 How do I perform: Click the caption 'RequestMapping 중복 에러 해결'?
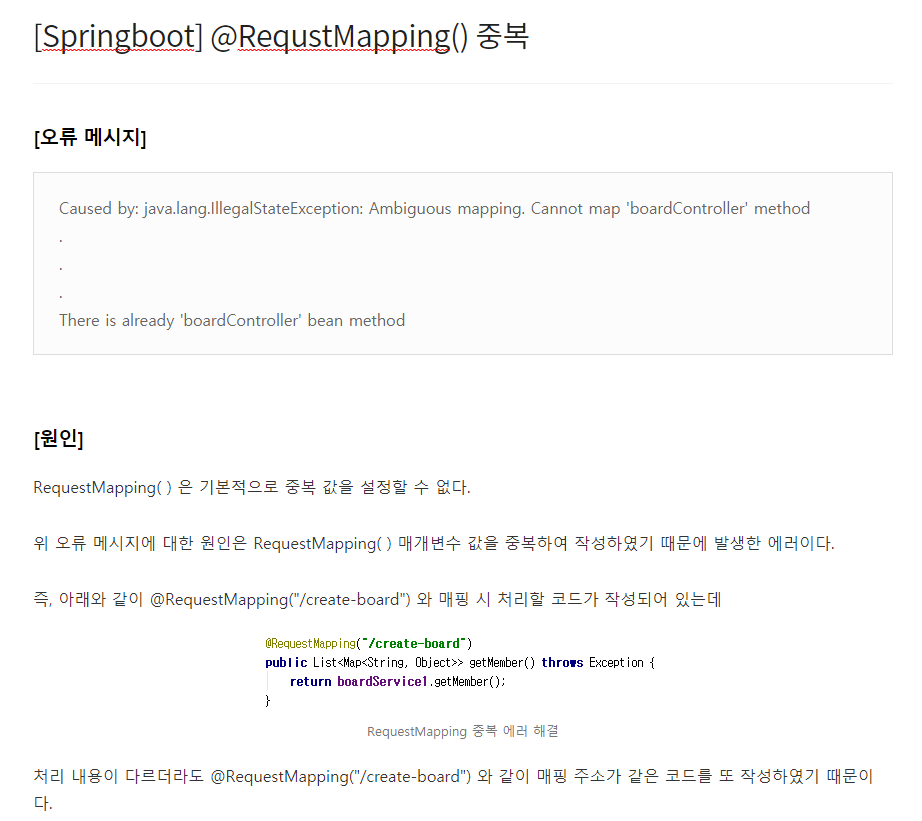(462, 731)
